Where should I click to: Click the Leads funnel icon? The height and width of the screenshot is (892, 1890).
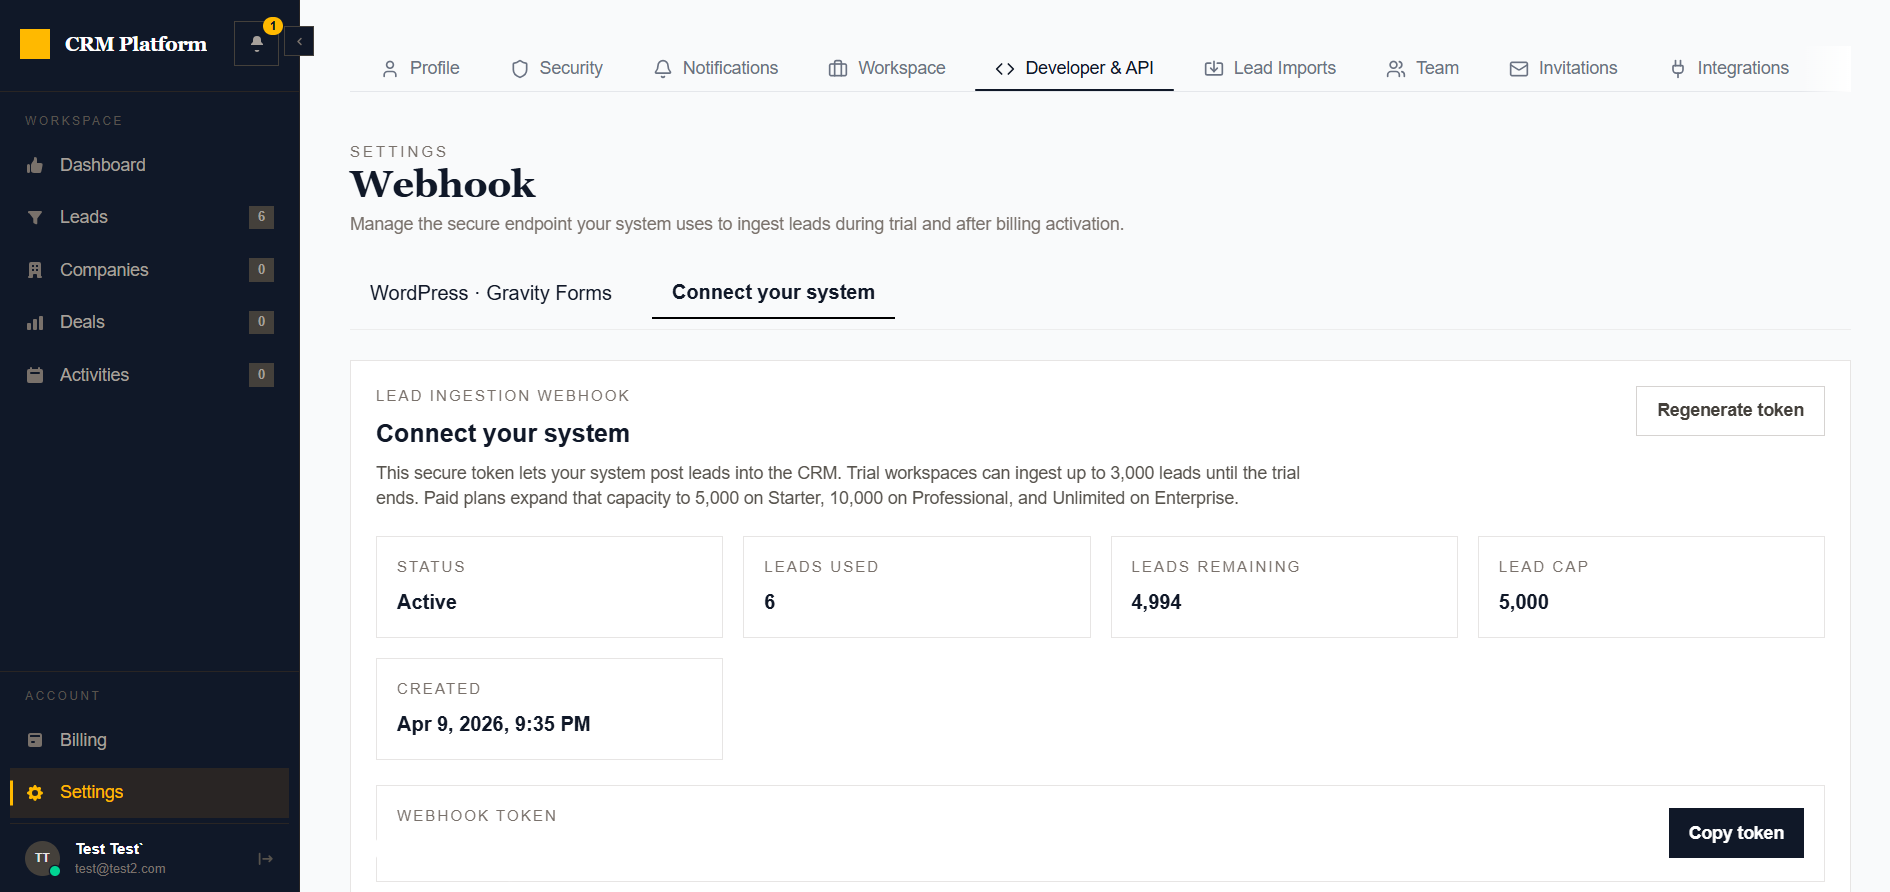tap(35, 217)
